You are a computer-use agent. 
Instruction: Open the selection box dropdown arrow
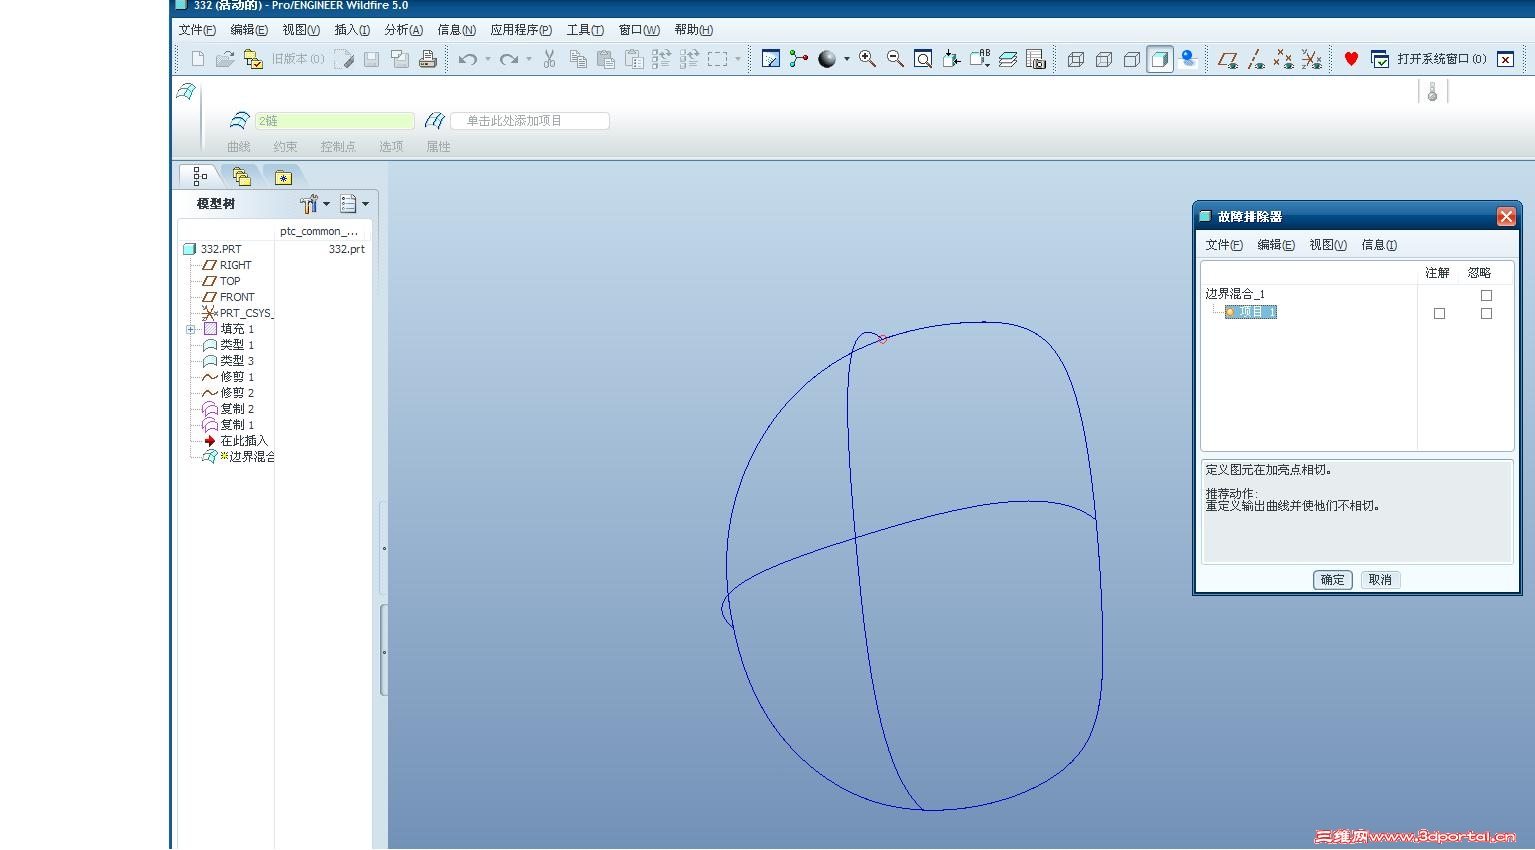[738, 59]
